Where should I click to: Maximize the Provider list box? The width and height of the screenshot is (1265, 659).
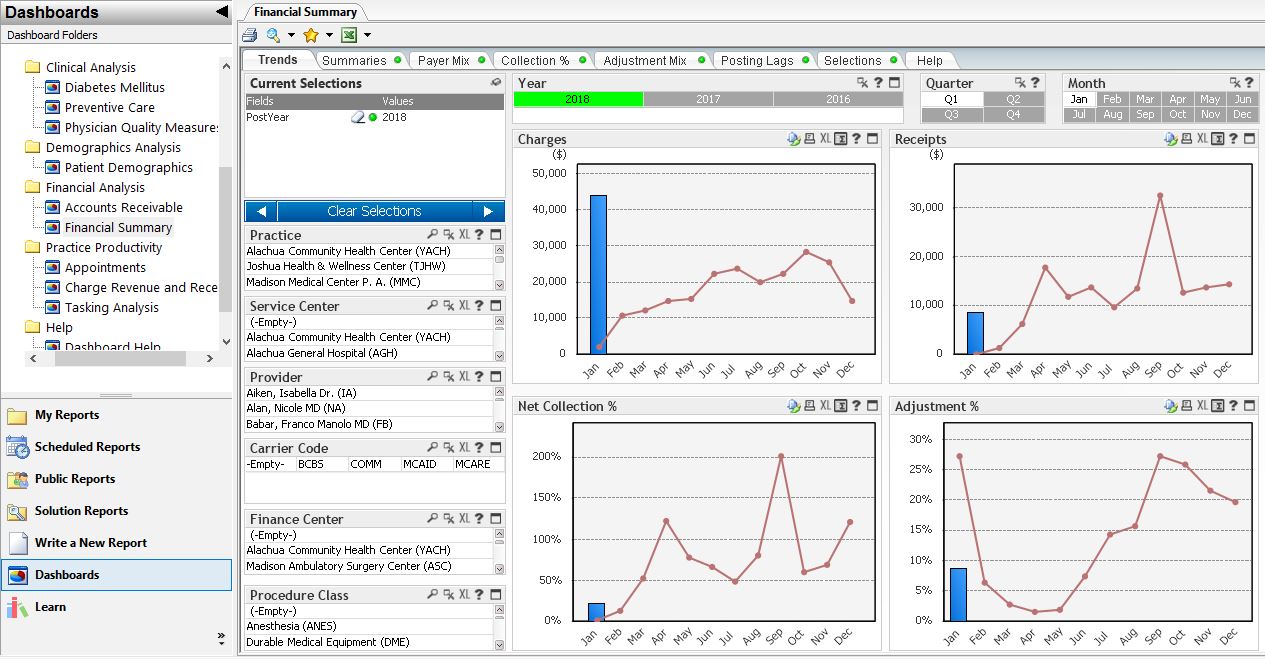[x=496, y=377]
